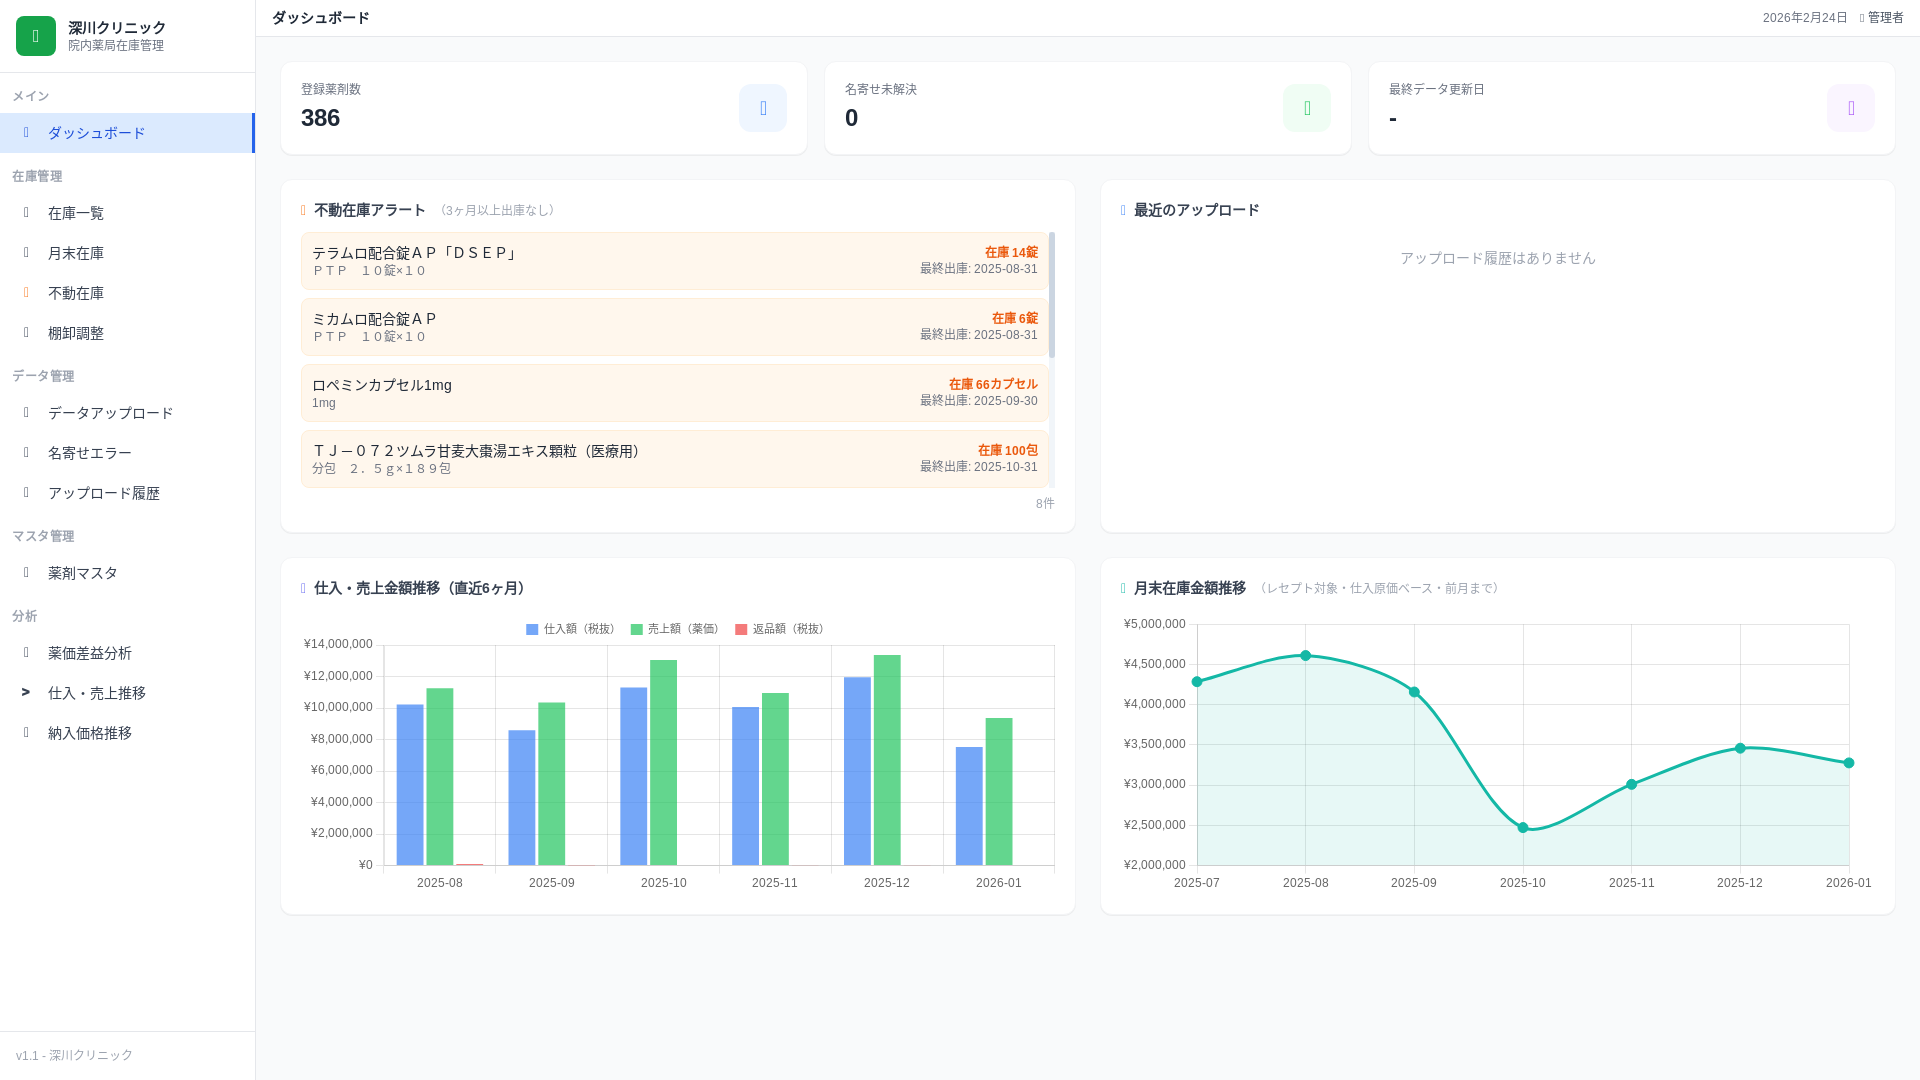This screenshot has height=1080, width=1920.
Task: Go to 納入価格推移 in the sidebar
Action: click(127, 733)
